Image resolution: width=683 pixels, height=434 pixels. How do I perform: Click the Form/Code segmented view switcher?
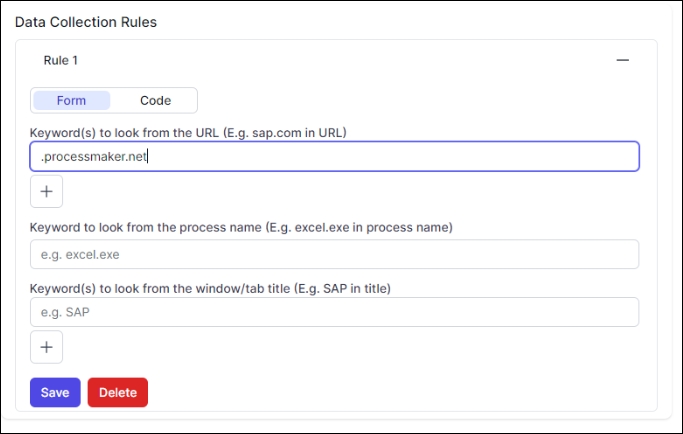[114, 100]
